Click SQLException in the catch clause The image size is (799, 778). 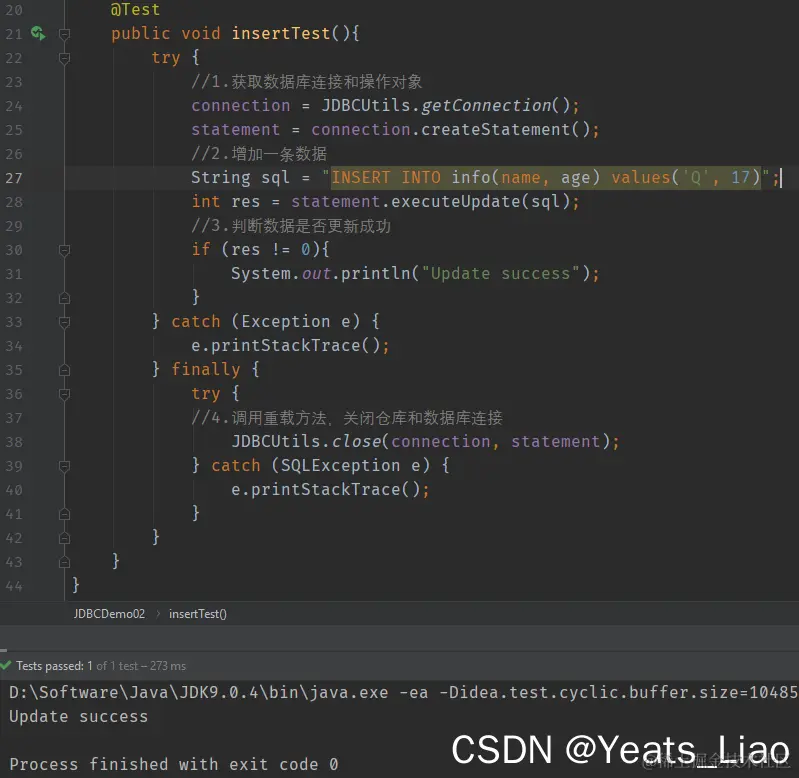tap(340, 465)
